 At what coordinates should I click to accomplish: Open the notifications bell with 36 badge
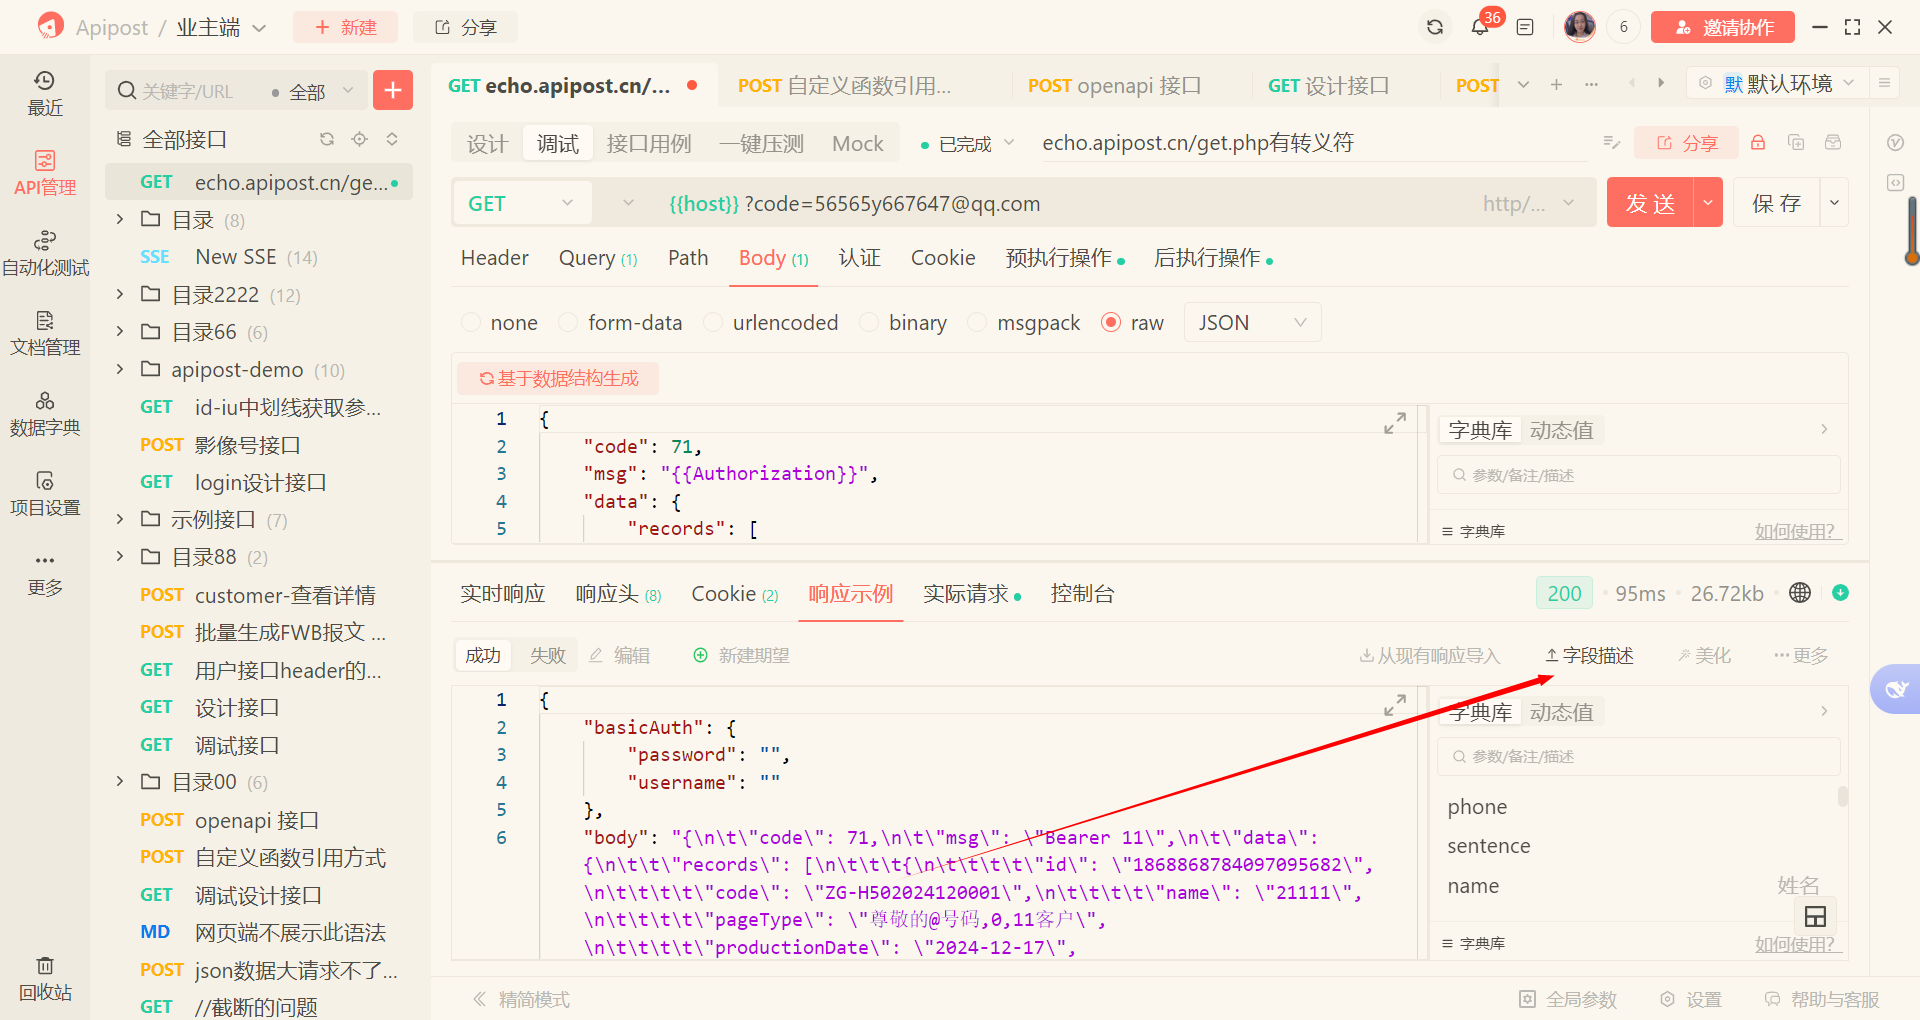(x=1481, y=26)
